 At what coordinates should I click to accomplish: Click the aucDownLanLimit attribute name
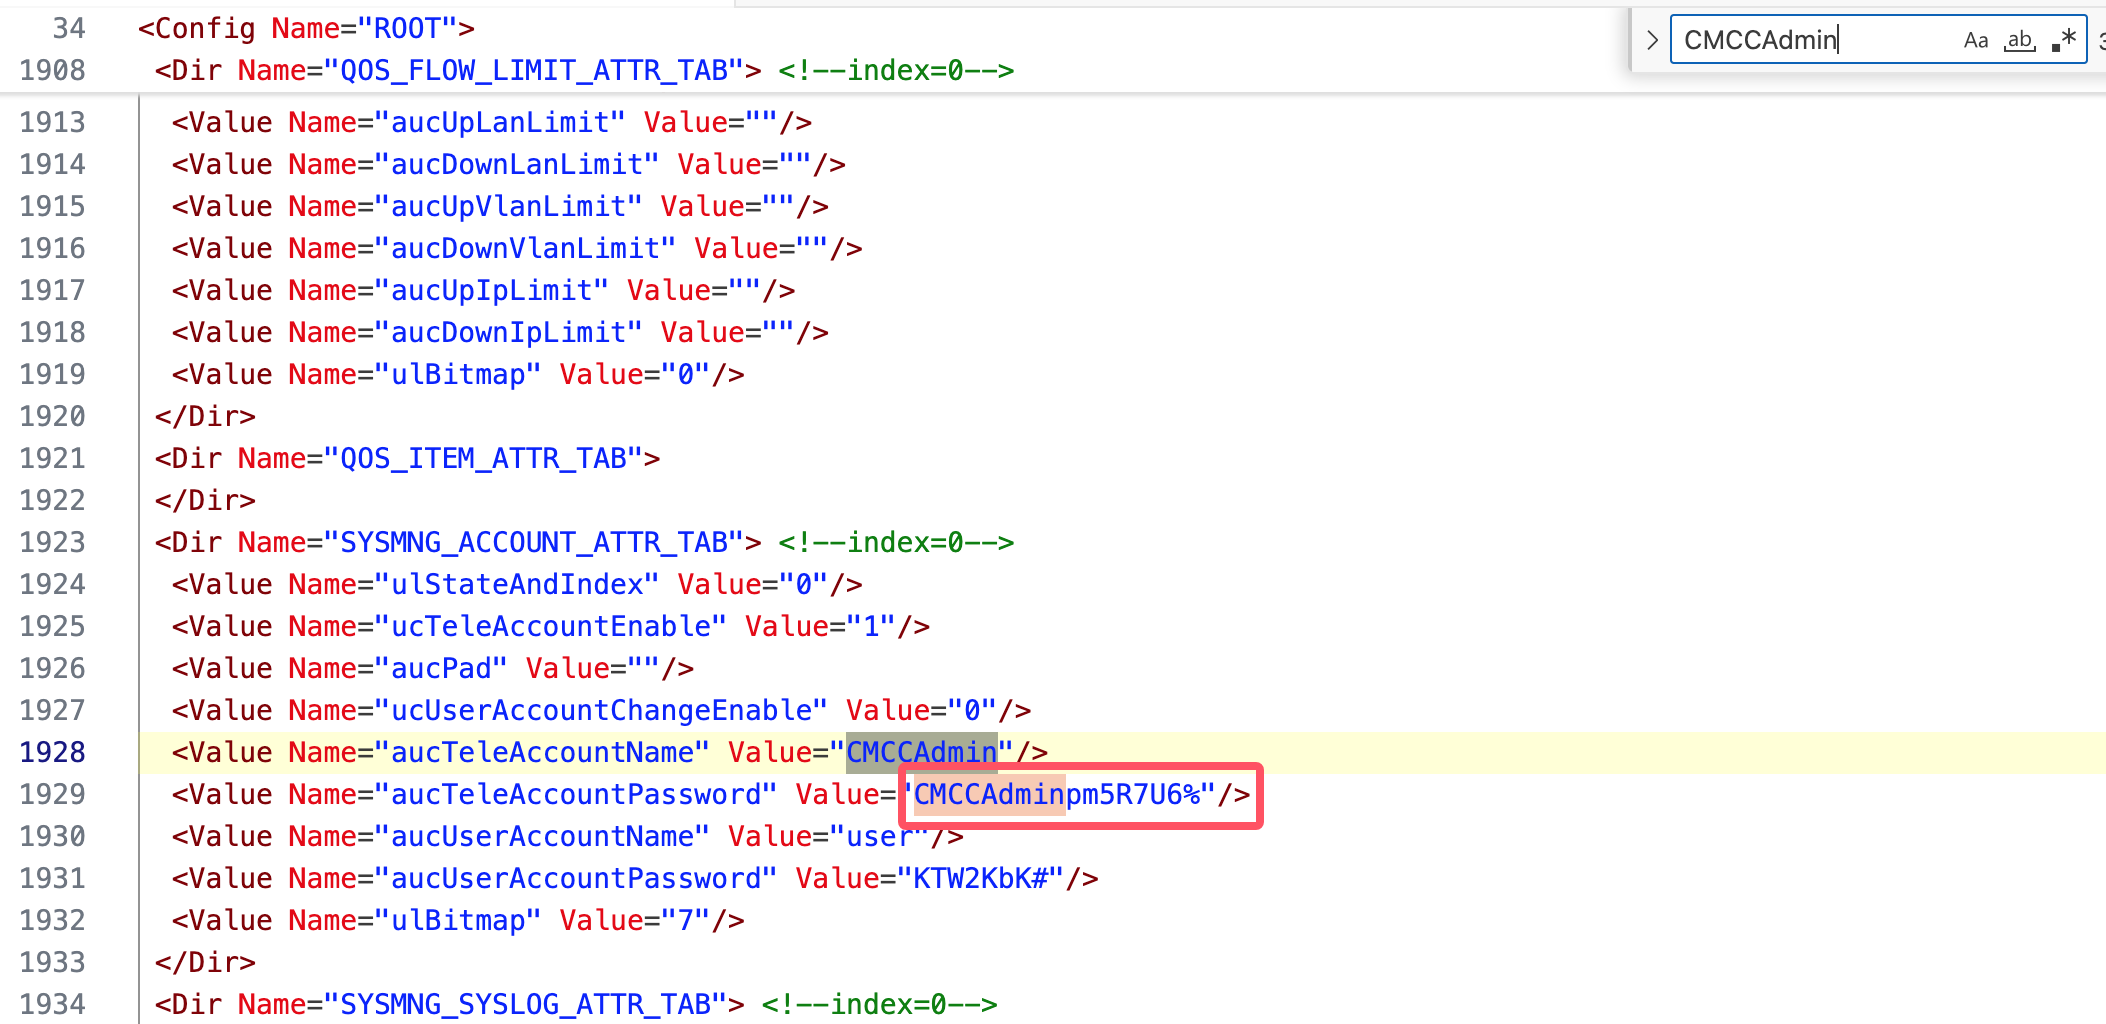click(516, 164)
